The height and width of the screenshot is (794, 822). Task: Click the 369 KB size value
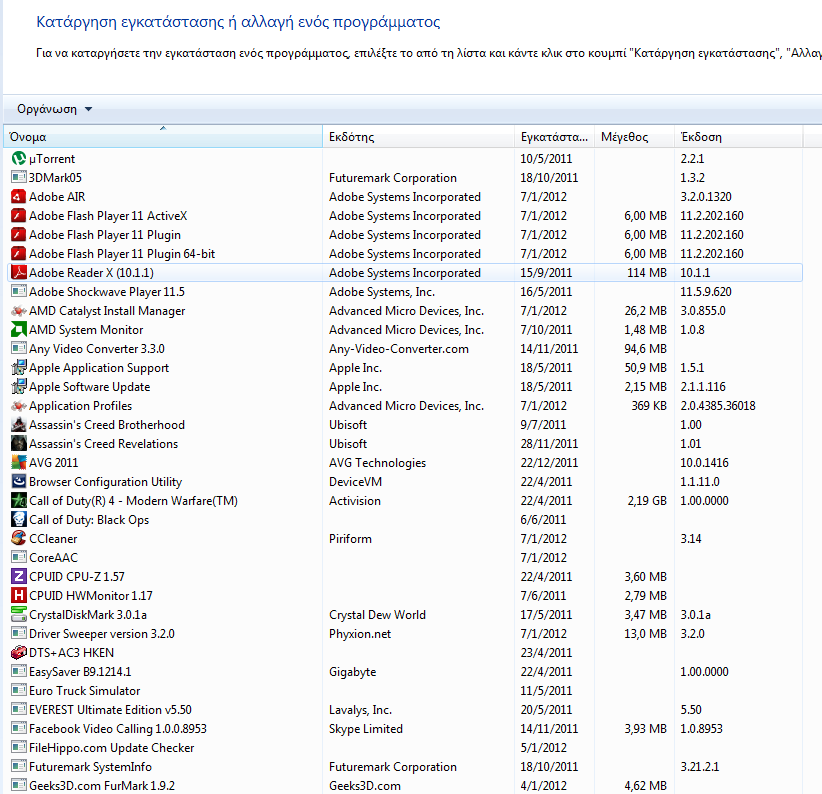649,406
